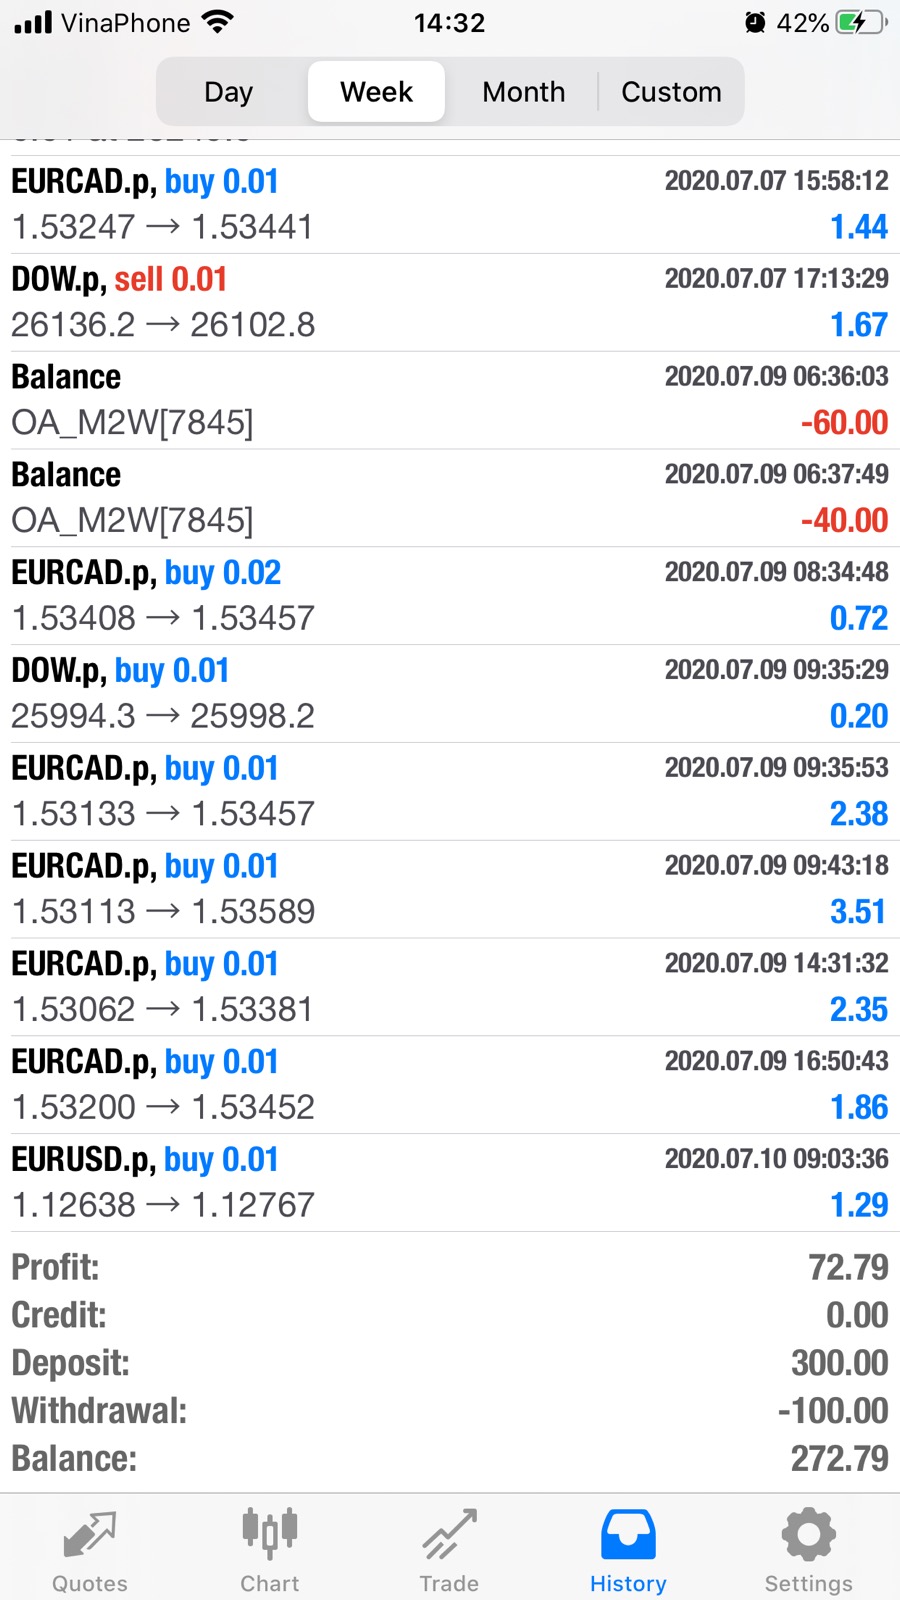The width and height of the screenshot is (900, 1600).
Task: Tap the Wi-Fi status icon
Action: pyautogui.click(x=217, y=22)
